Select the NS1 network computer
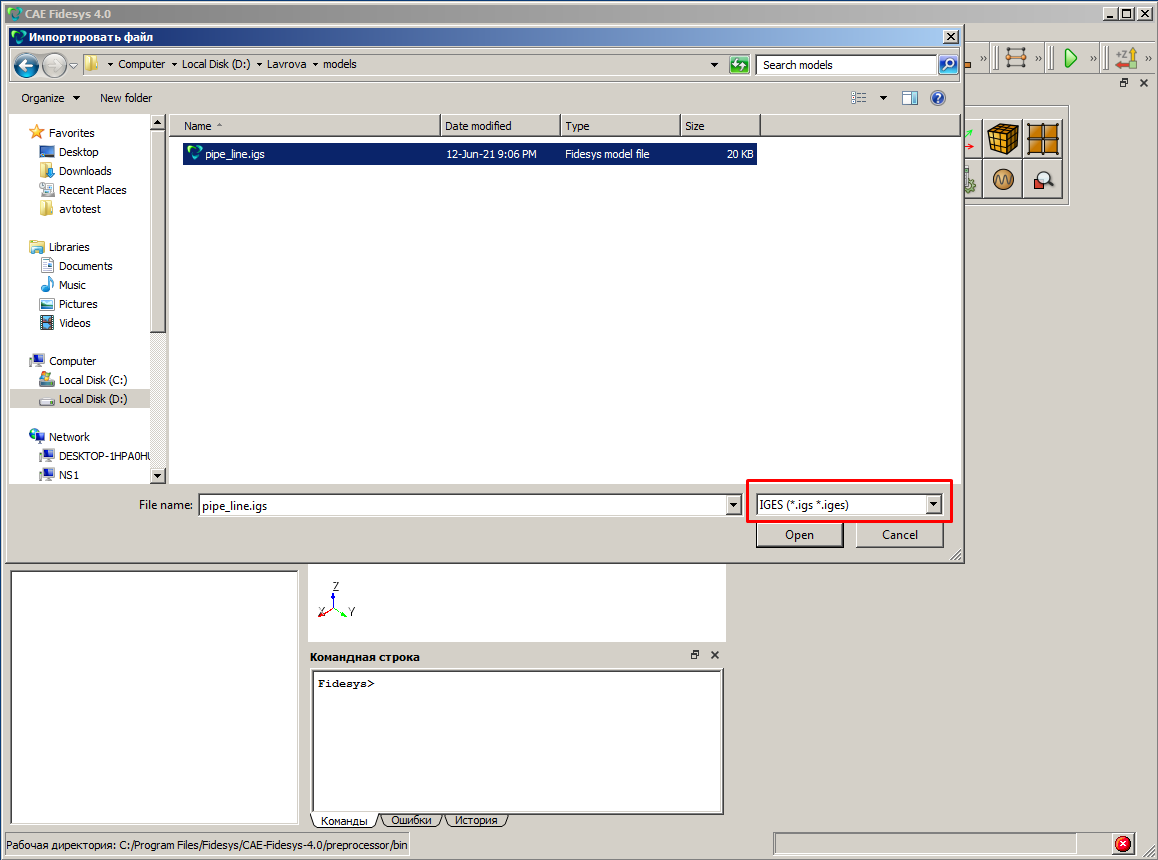This screenshot has width=1158, height=860. coord(69,475)
